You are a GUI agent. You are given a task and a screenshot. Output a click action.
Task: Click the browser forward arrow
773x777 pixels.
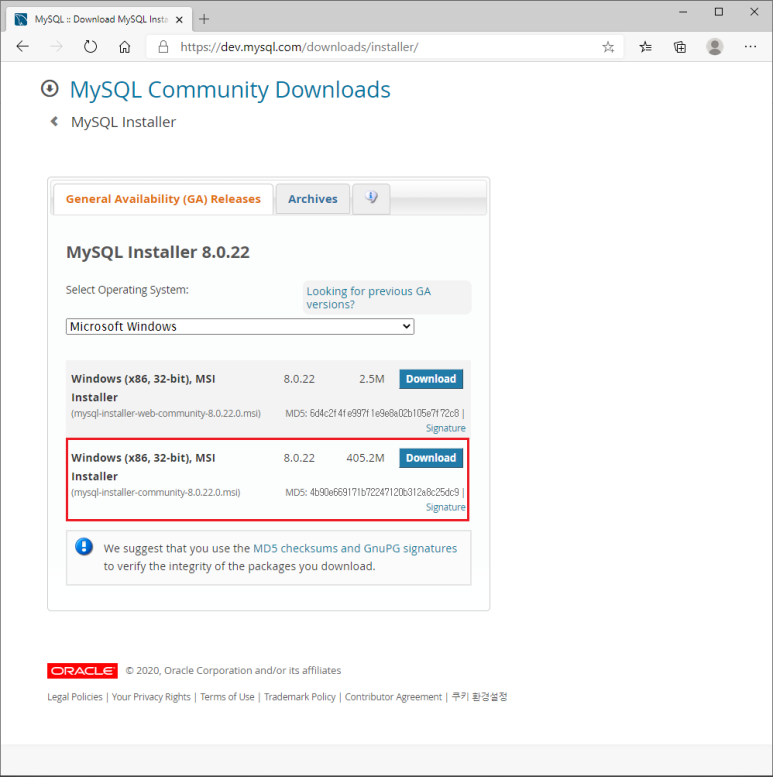click(x=56, y=47)
